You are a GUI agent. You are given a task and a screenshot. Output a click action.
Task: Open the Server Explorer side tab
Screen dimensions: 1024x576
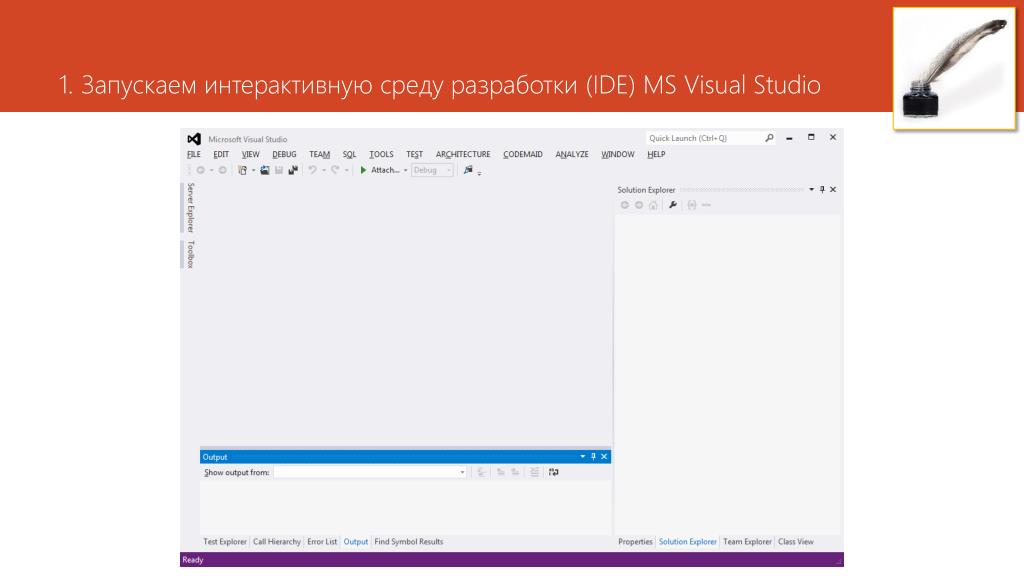pos(190,208)
